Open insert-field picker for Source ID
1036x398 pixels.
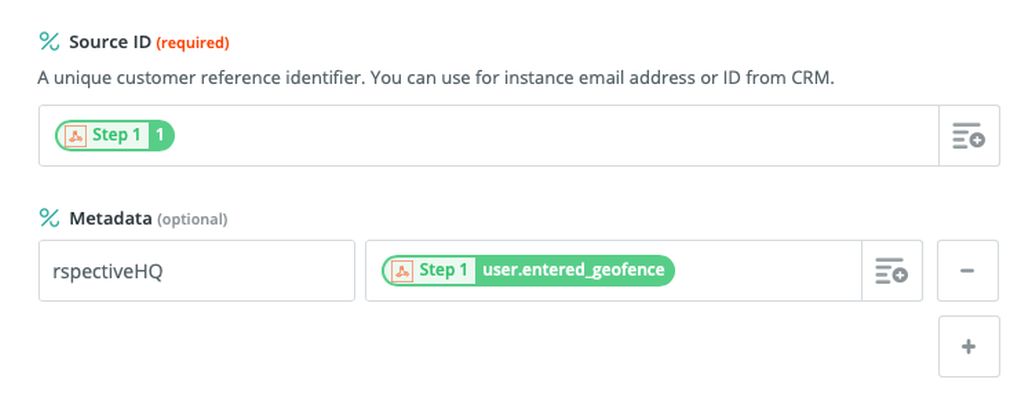click(969, 136)
